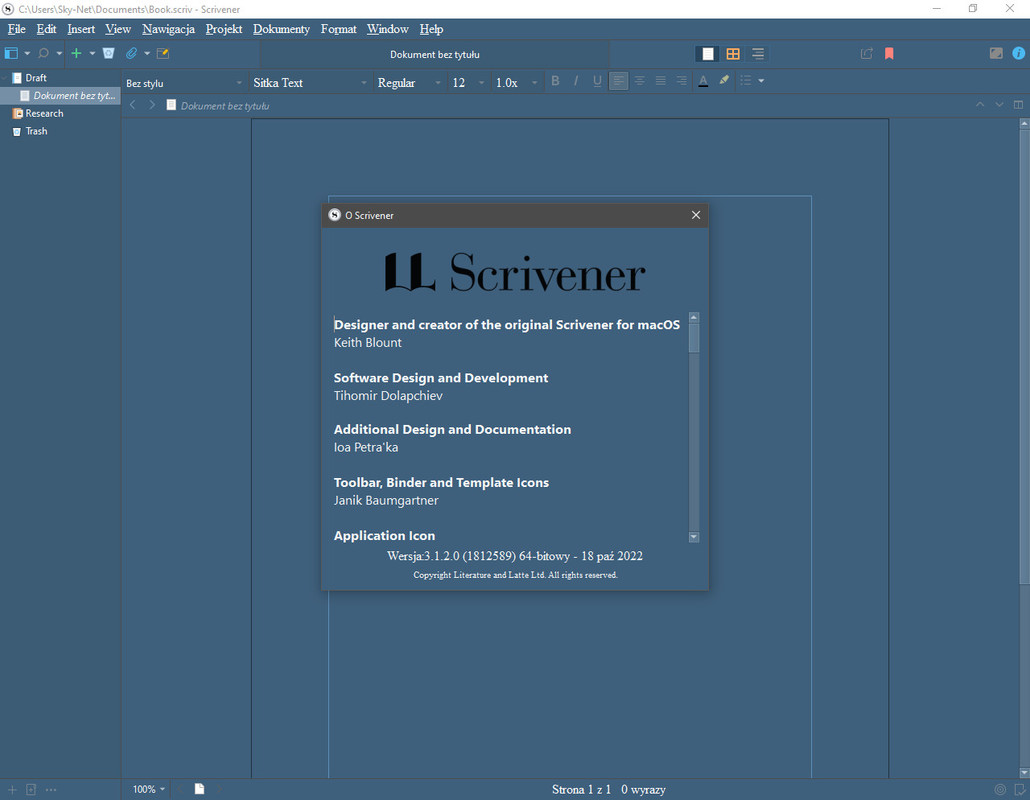Open binder footer ellipsis options

coord(51,789)
